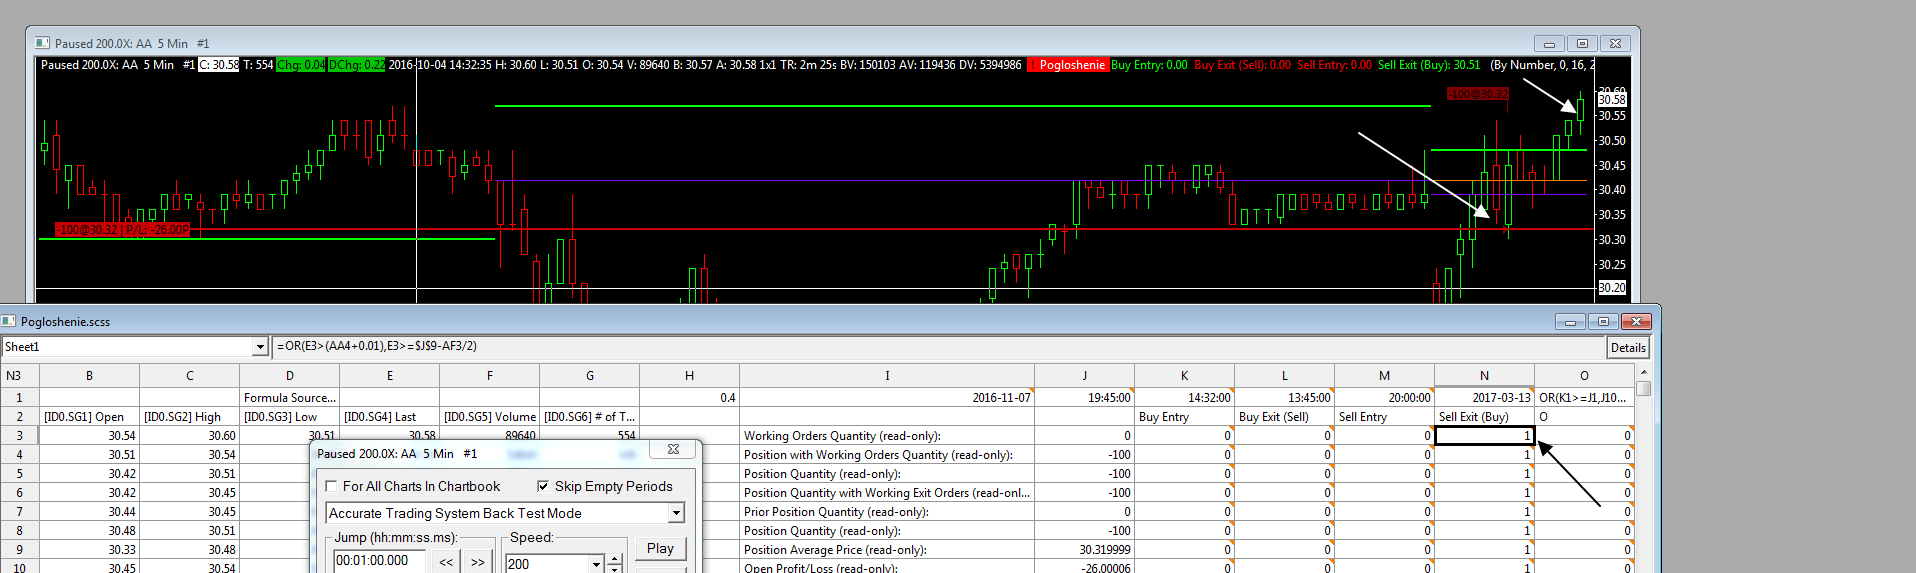Screen dimensions: 1916x573
Task: Maximize the chart window
Action: coord(1582,44)
